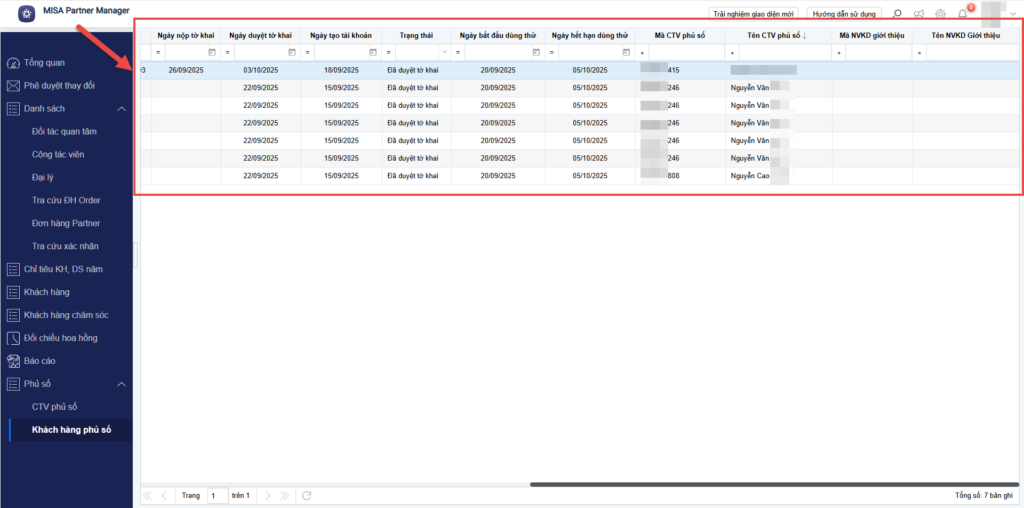
Task: Open settings gear icon in header
Action: [940, 14]
